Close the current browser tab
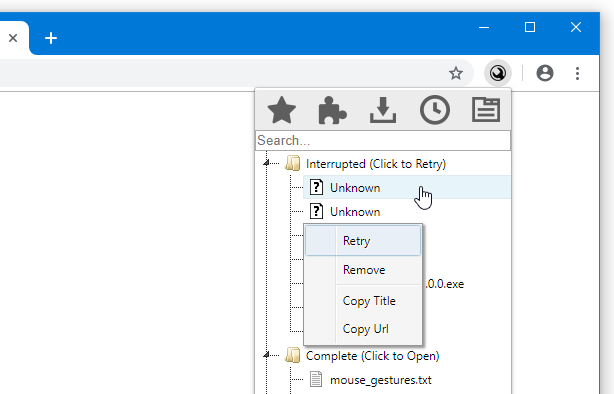 point(13,38)
